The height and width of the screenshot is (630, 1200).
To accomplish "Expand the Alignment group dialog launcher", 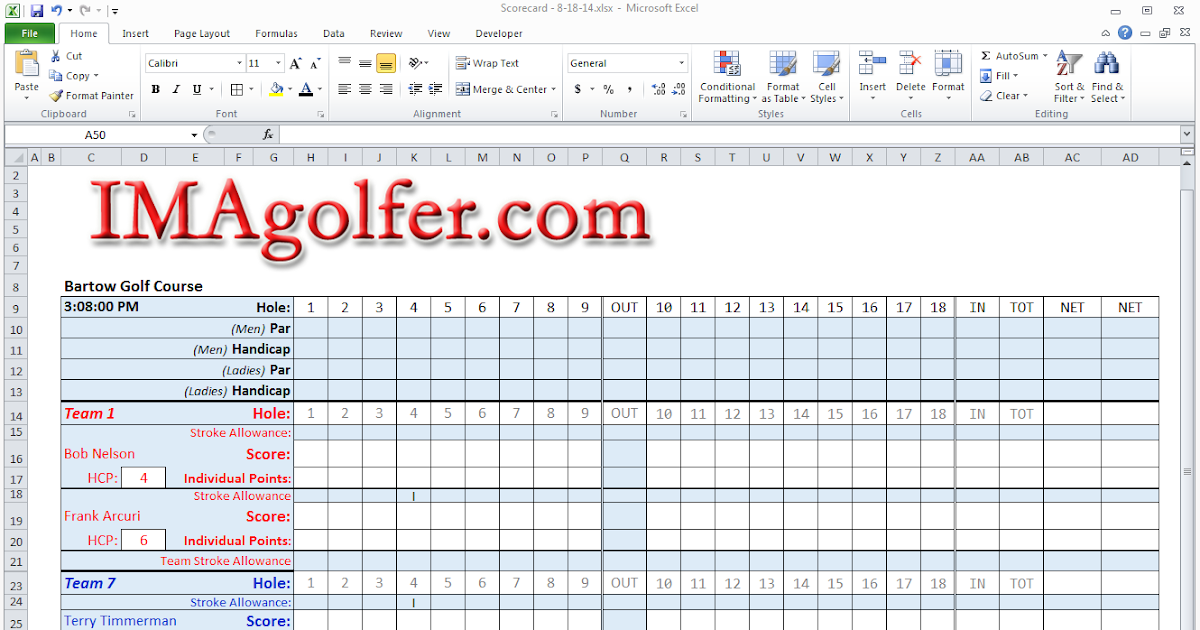I will (555, 115).
